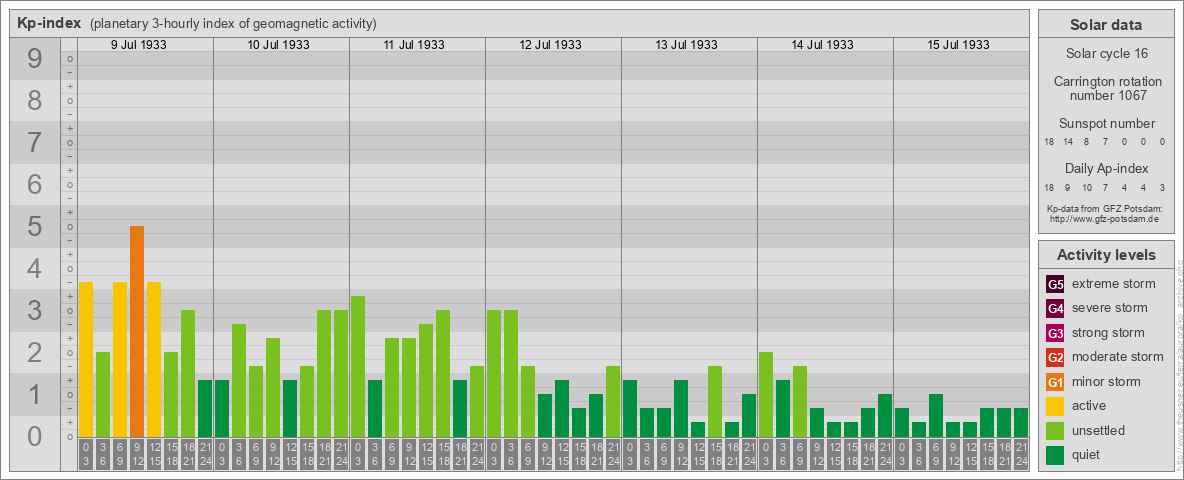The height and width of the screenshot is (480, 1184).
Task: Click the 'Kp-index' chart title
Action: tap(49, 23)
